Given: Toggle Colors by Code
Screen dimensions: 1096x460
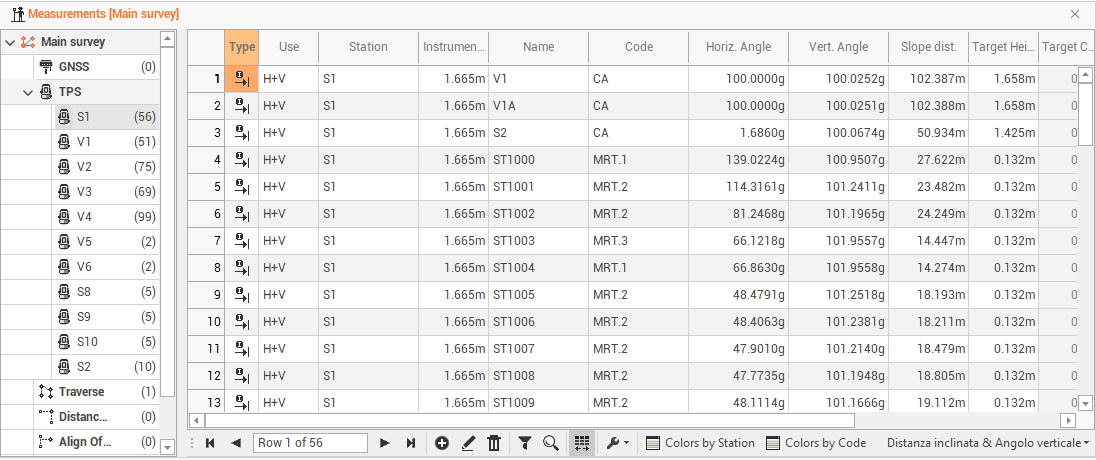Looking at the screenshot, I should point(816,443).
